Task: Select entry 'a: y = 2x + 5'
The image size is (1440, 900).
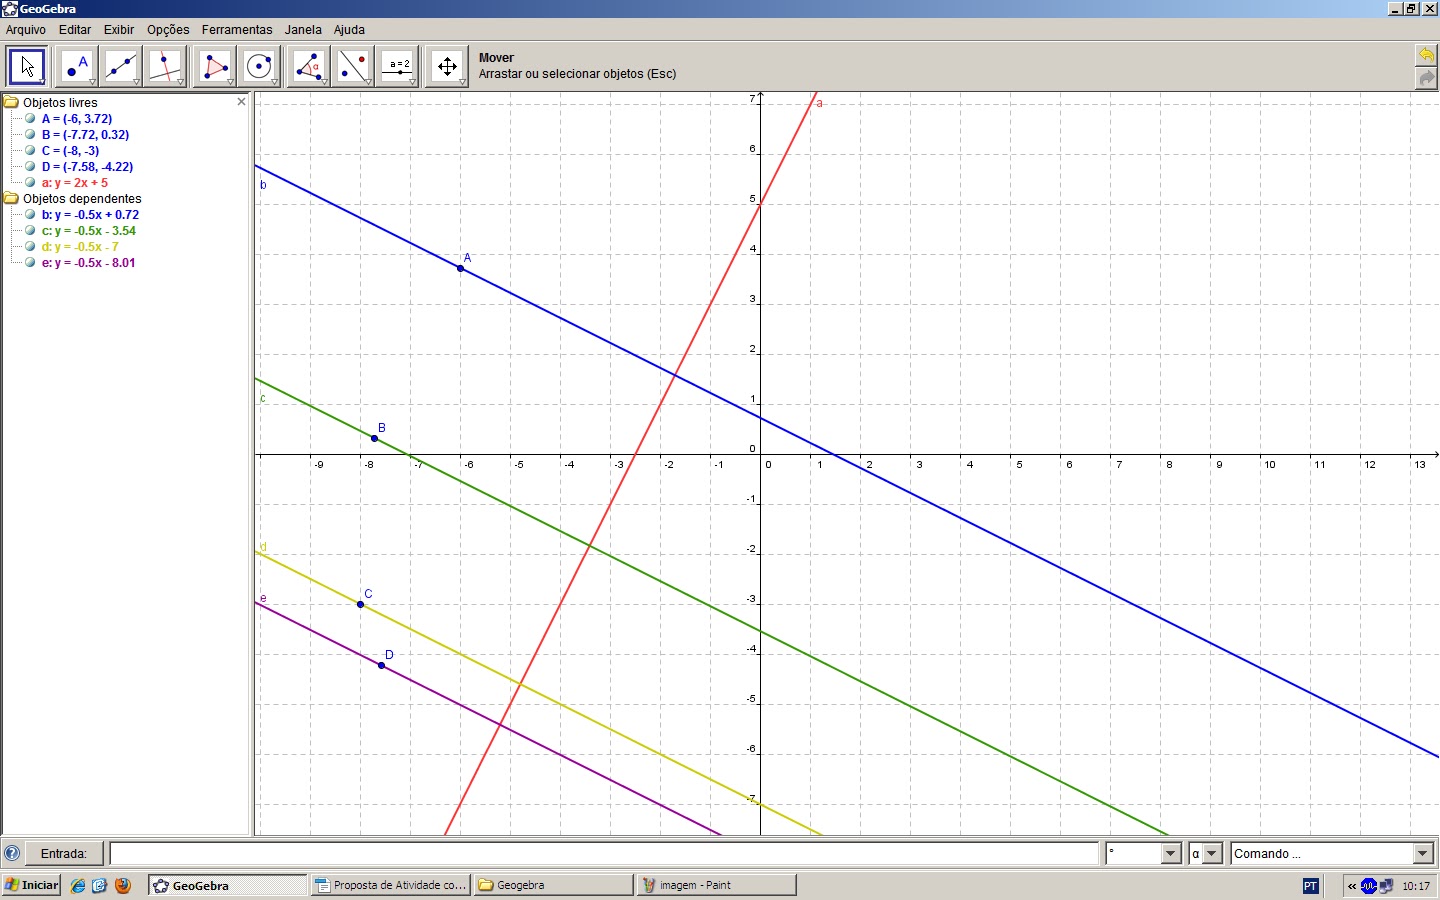Action: click(75, 183)
